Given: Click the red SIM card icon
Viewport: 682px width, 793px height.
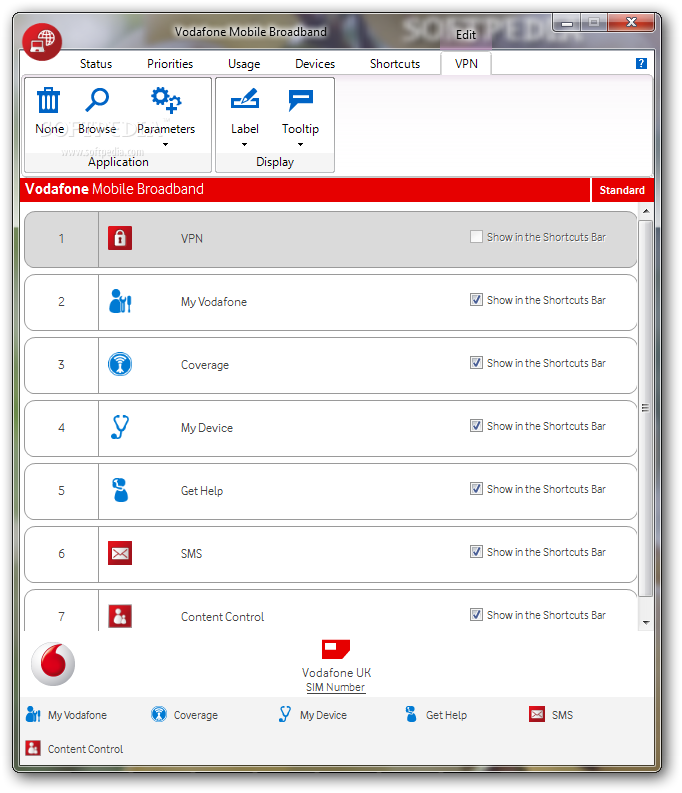Looking at the screenshot, I should (336, 649).
